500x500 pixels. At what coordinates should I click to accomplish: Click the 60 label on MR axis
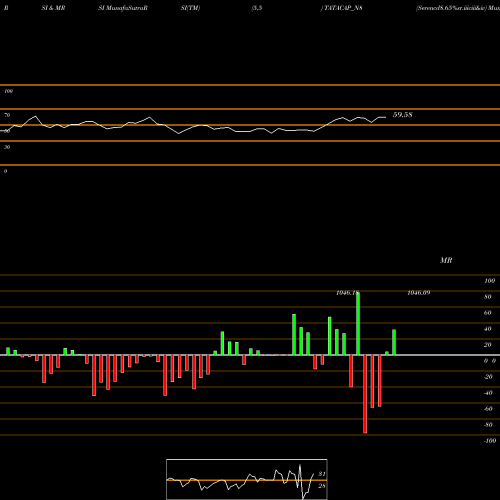[x=488, y=313]
